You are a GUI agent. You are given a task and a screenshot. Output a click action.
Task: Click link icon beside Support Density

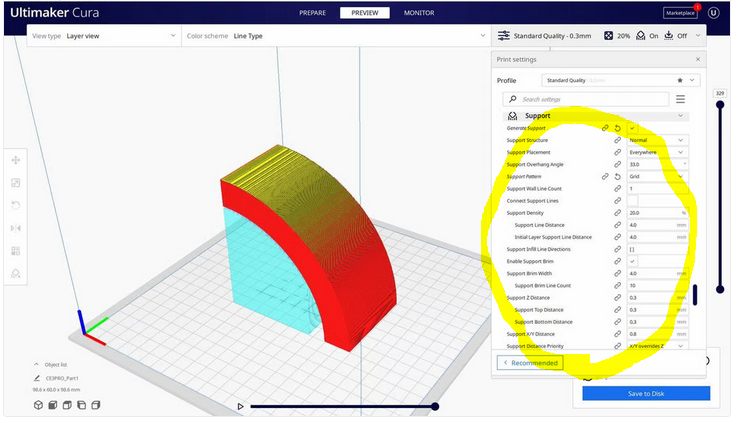pos(618,213)
